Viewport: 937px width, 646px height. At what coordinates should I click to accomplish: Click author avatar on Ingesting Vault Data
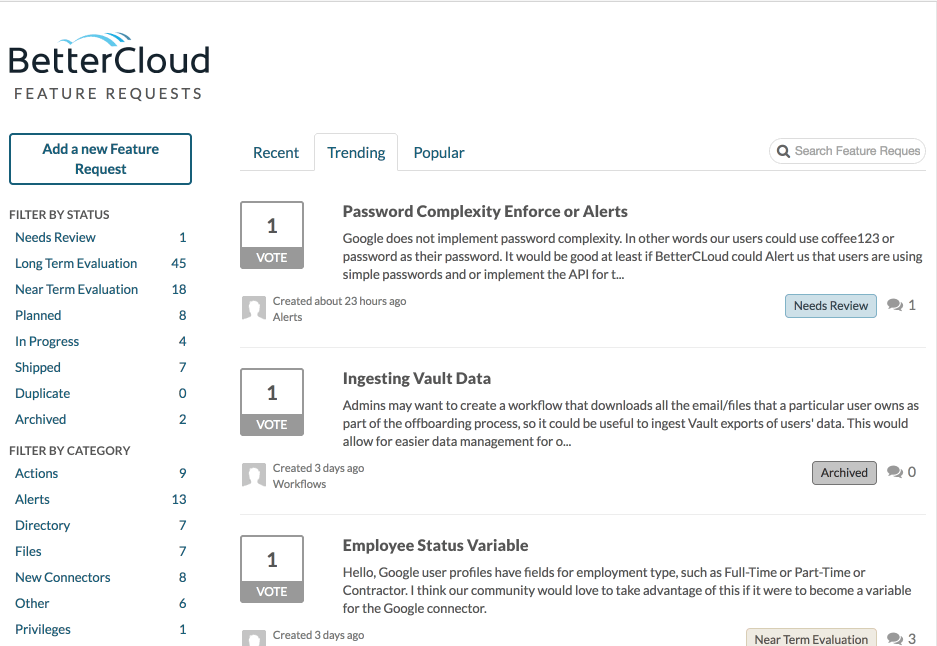[x=254, y=474]
